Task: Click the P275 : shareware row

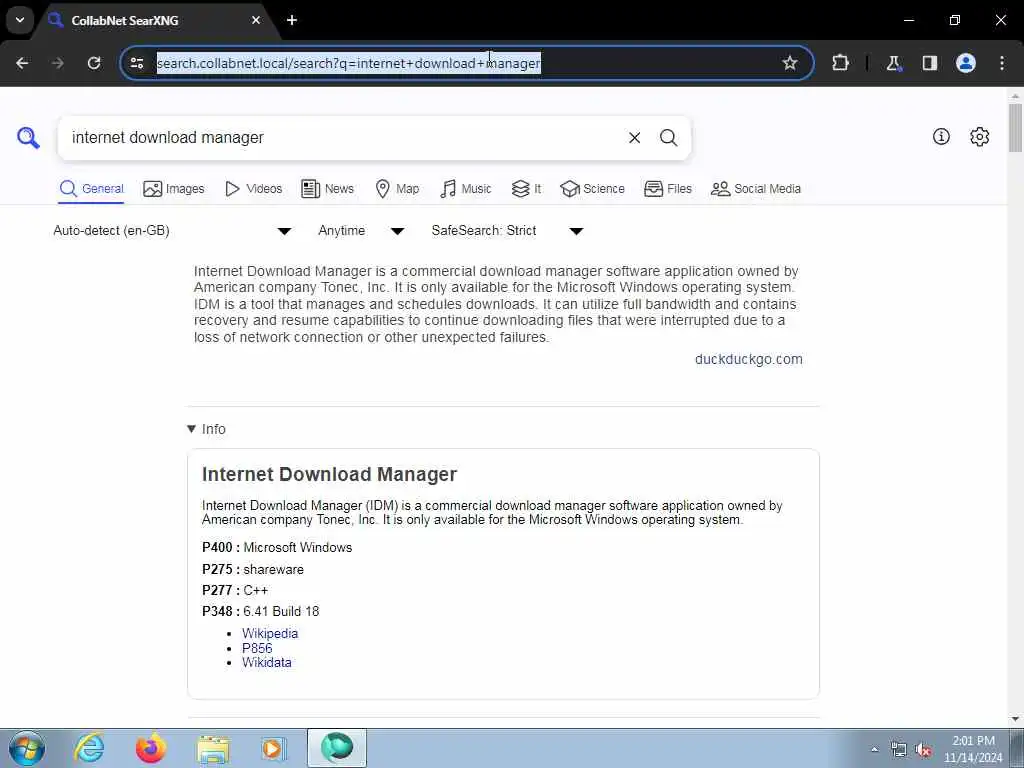Action: tap(253, 569)
